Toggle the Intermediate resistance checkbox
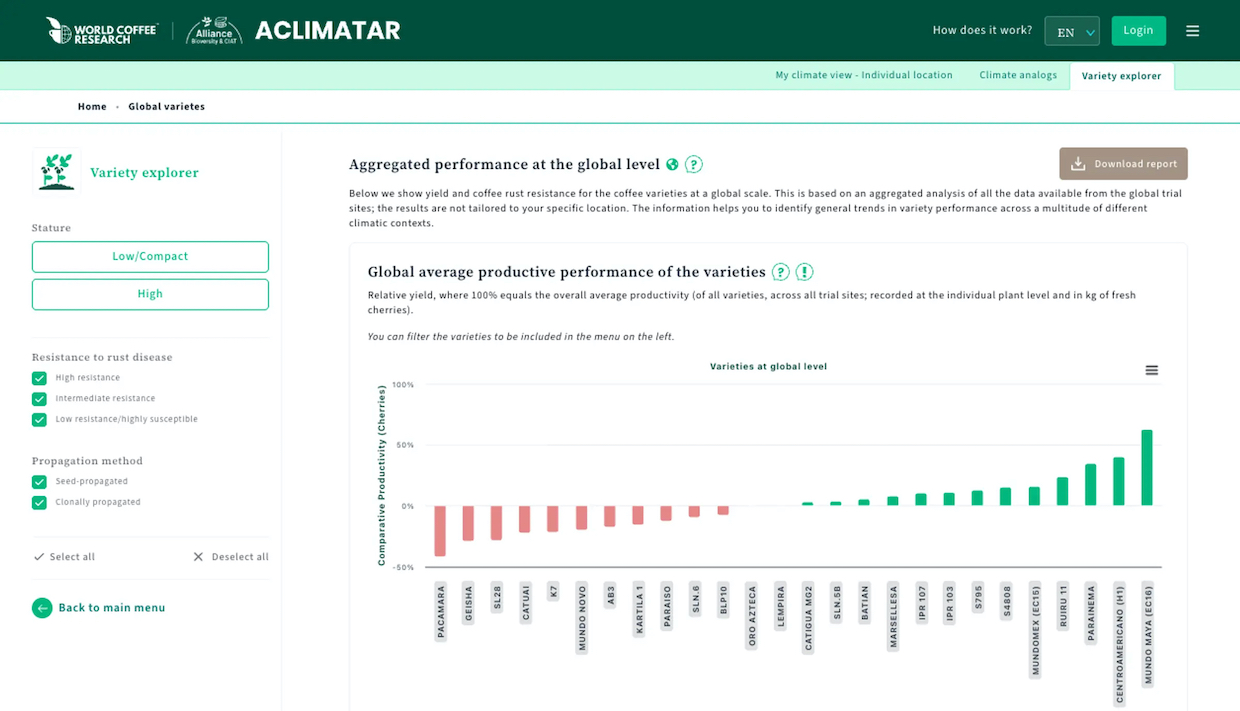This screenshot has width=1240, height=711. (x=39, y=399)
